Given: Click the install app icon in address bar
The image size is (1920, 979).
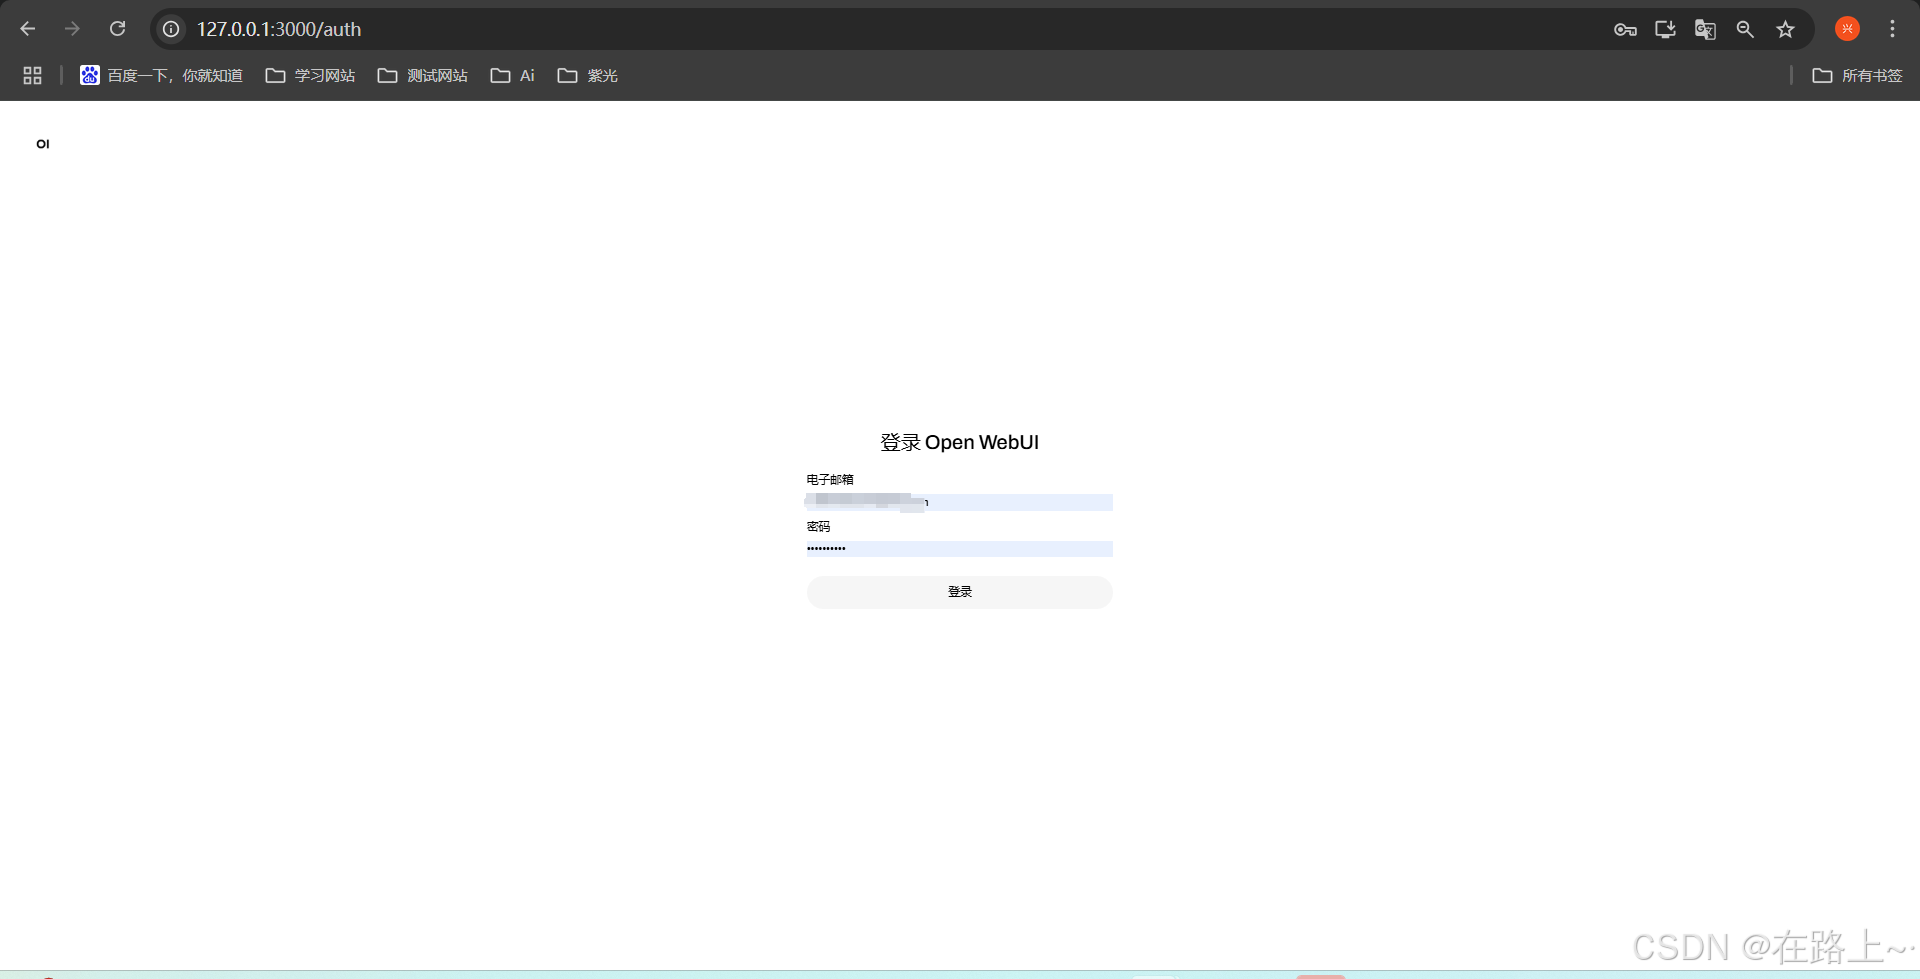Looking at the screenshot, I should pos(1665,29).
